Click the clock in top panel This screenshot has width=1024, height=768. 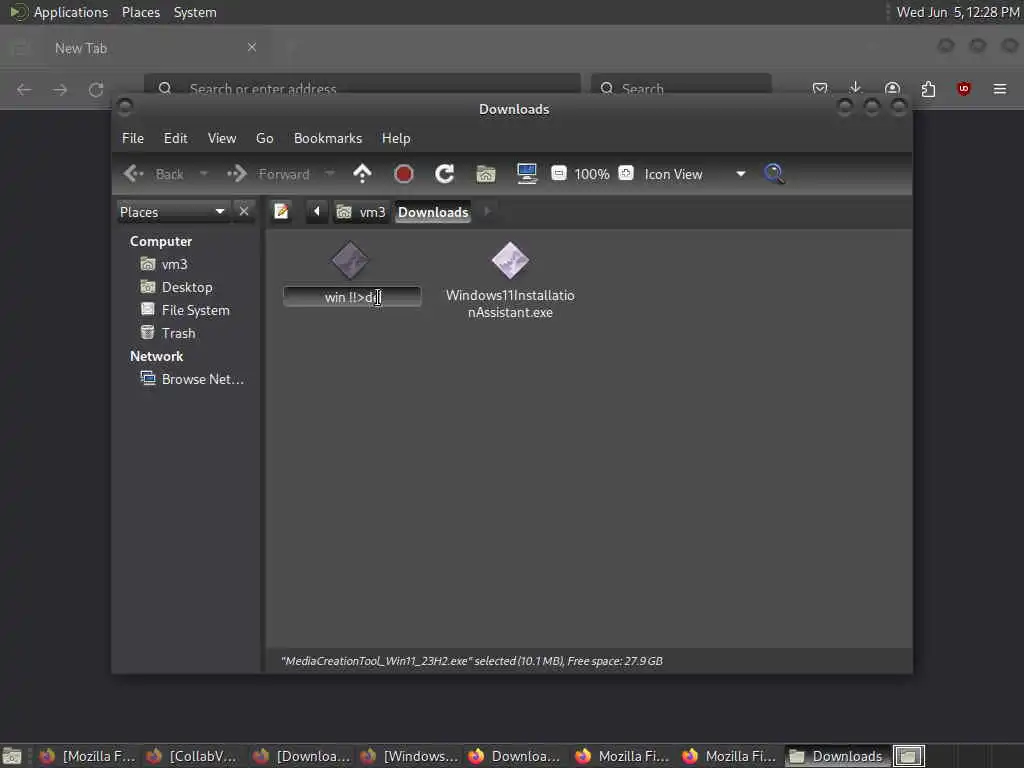coord(957,12)
